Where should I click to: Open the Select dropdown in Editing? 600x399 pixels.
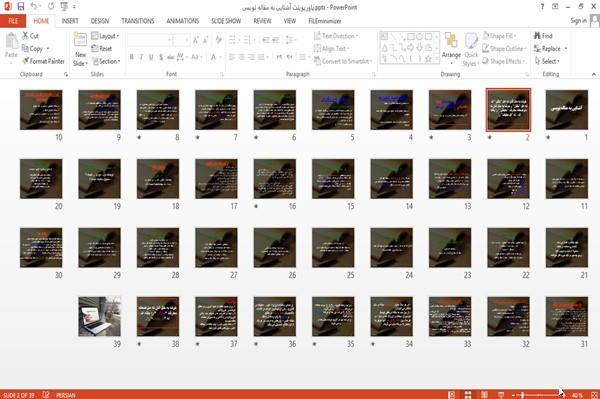click(547, 61)
